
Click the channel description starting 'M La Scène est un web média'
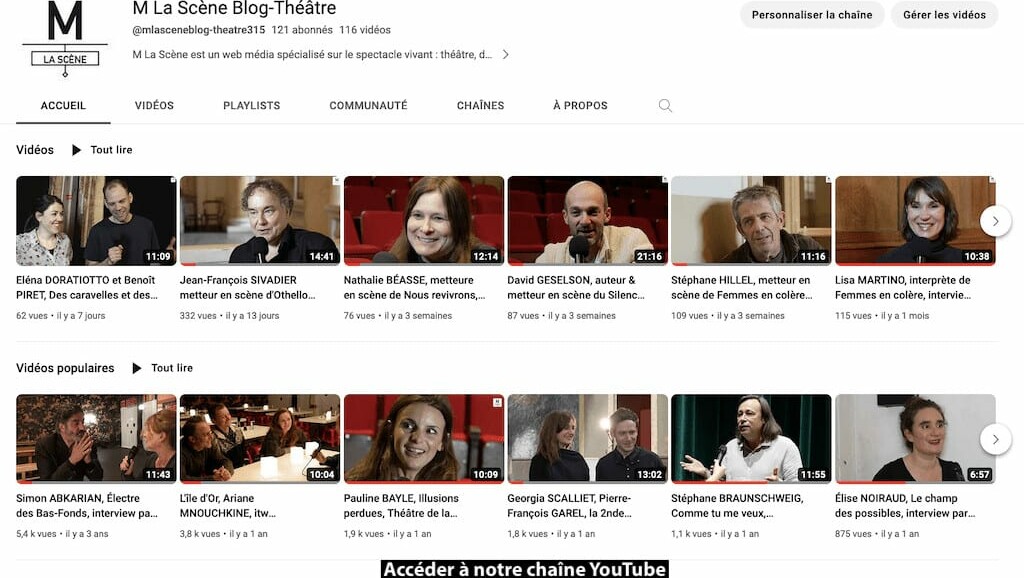click(x=312, y=55)
